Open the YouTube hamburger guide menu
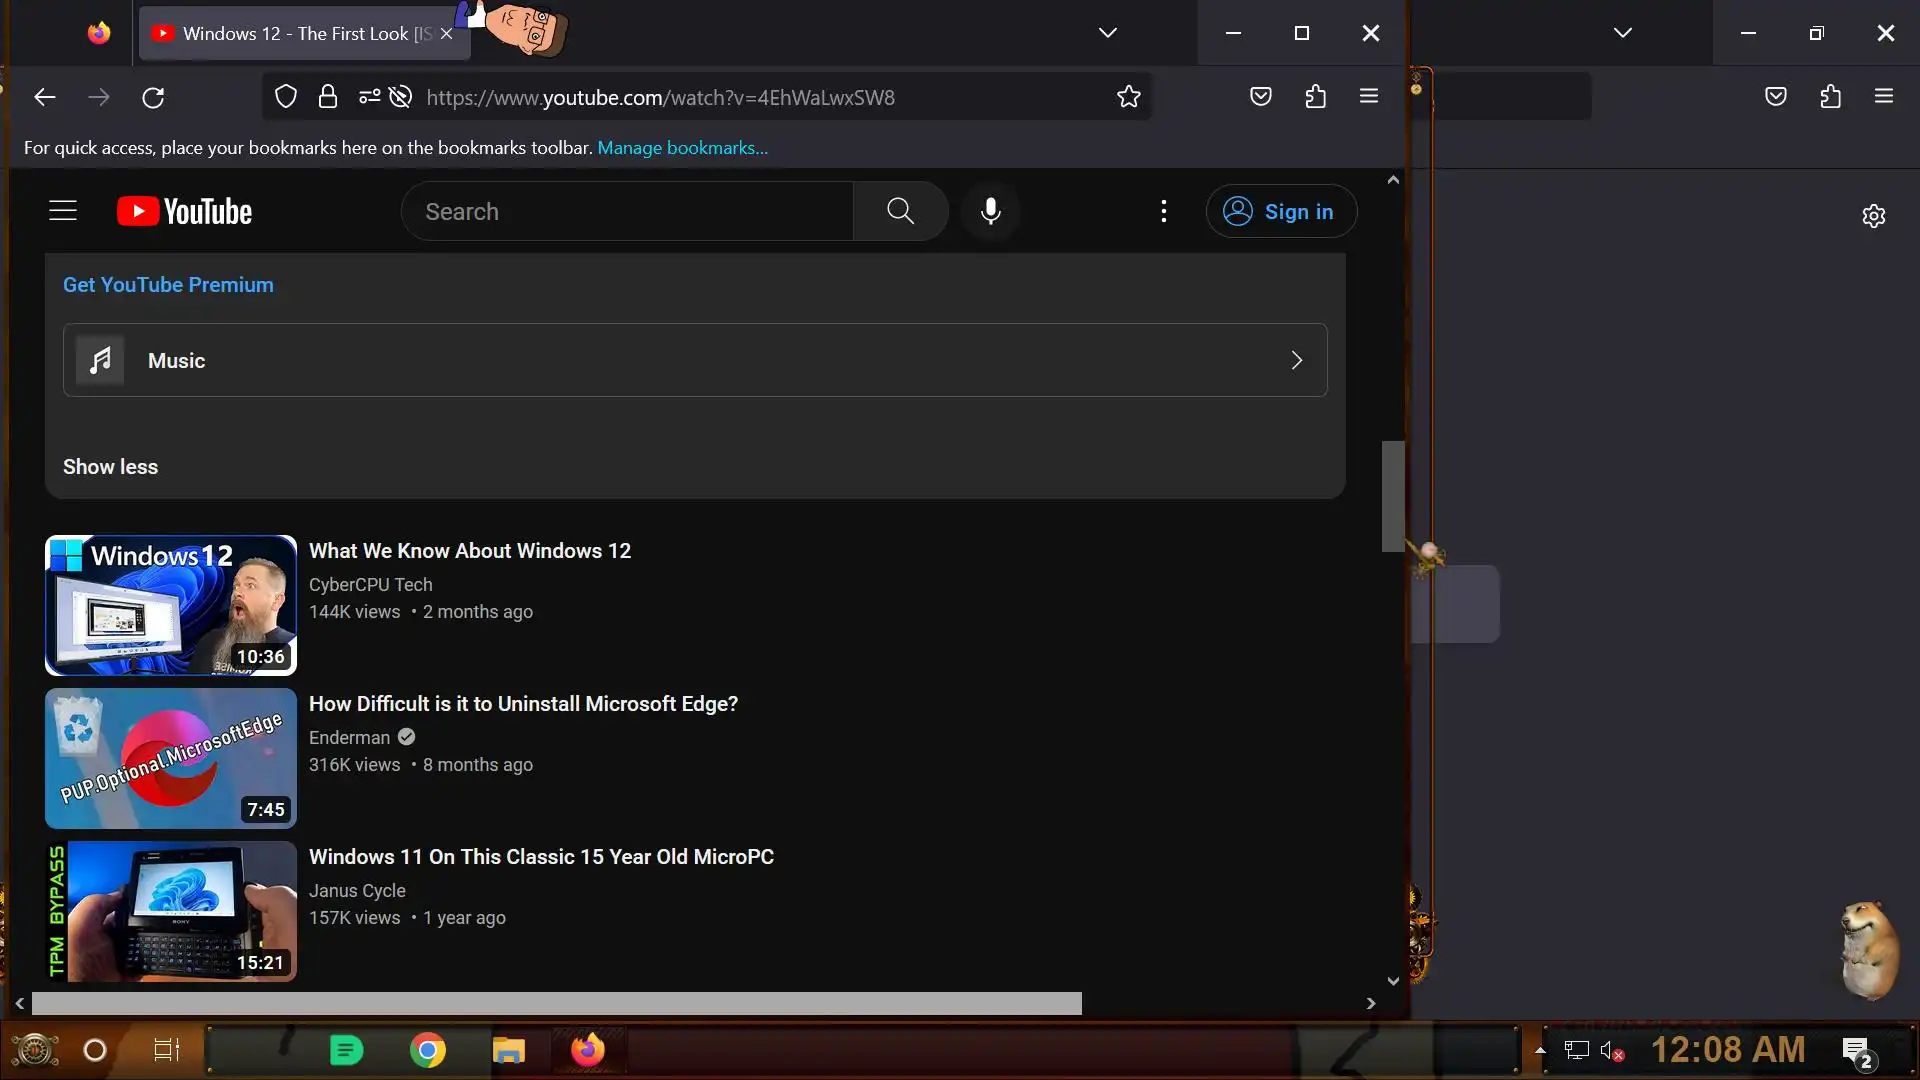 click(63, 211)
